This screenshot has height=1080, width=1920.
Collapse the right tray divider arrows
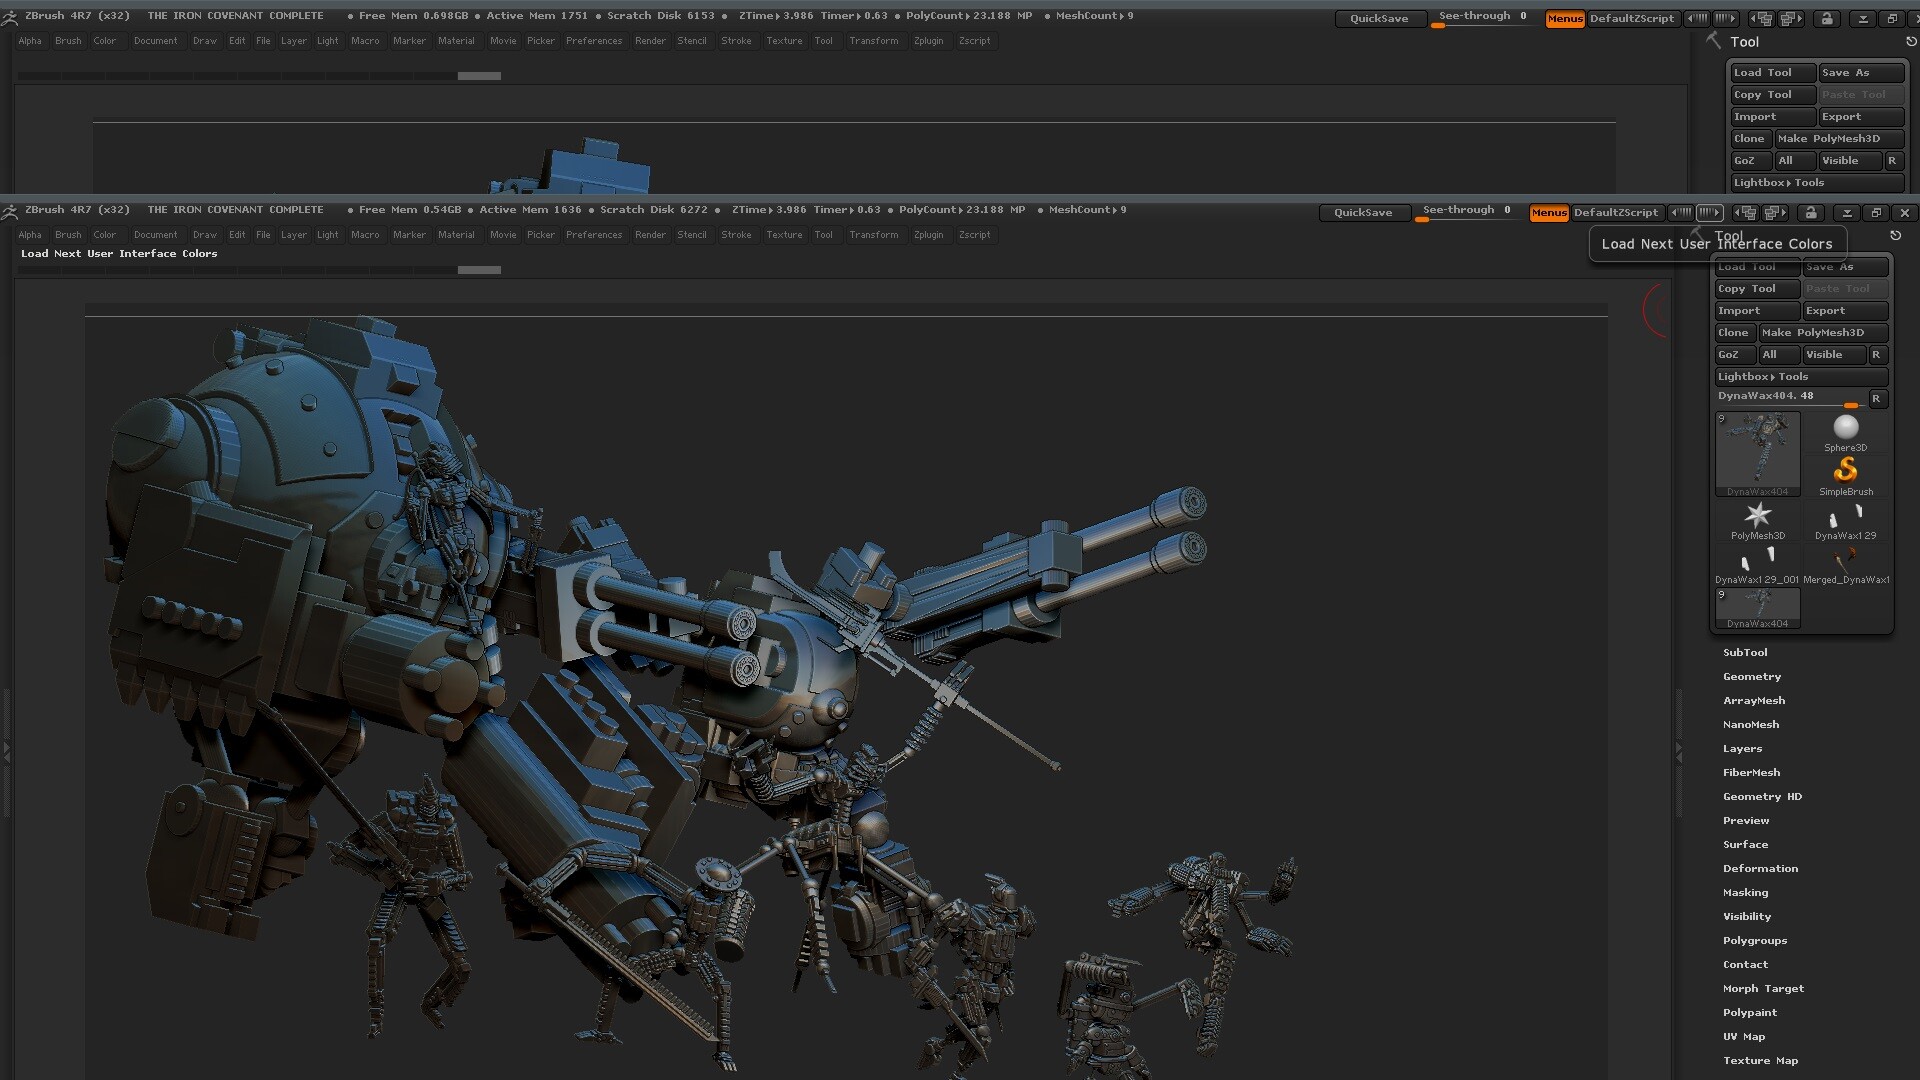tap(1679, 752)
